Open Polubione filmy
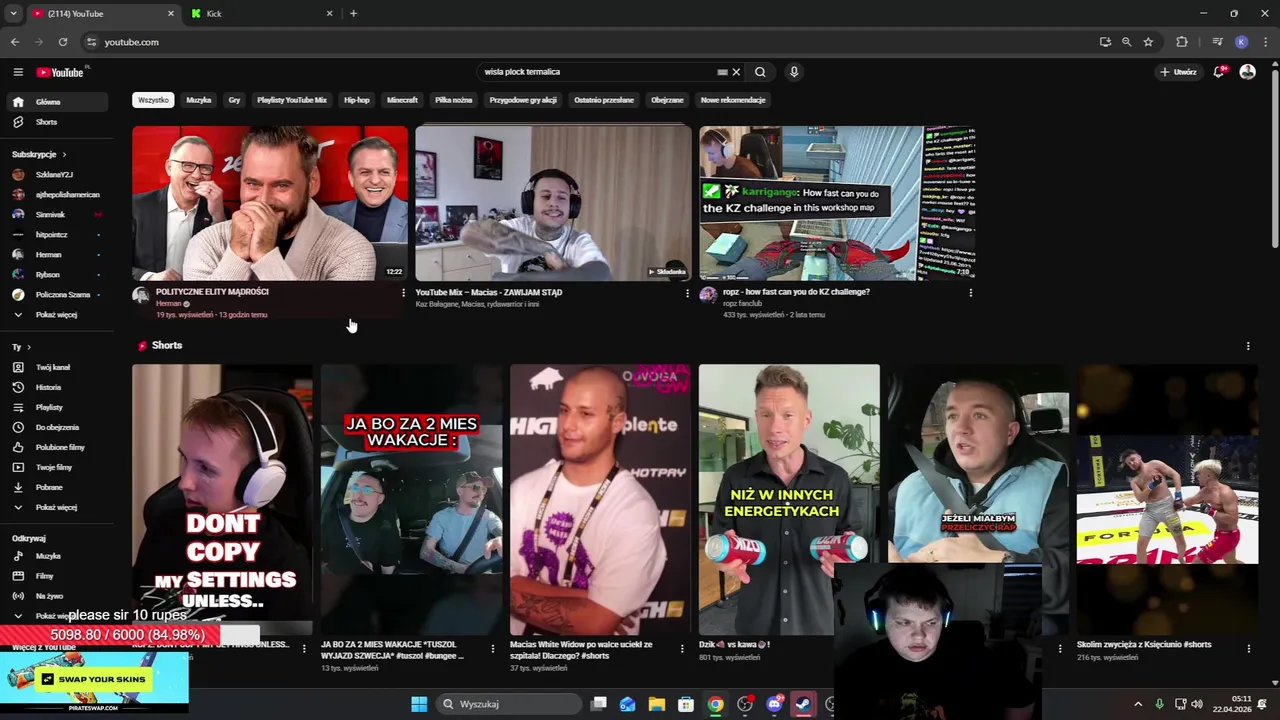 pos(58,447)
